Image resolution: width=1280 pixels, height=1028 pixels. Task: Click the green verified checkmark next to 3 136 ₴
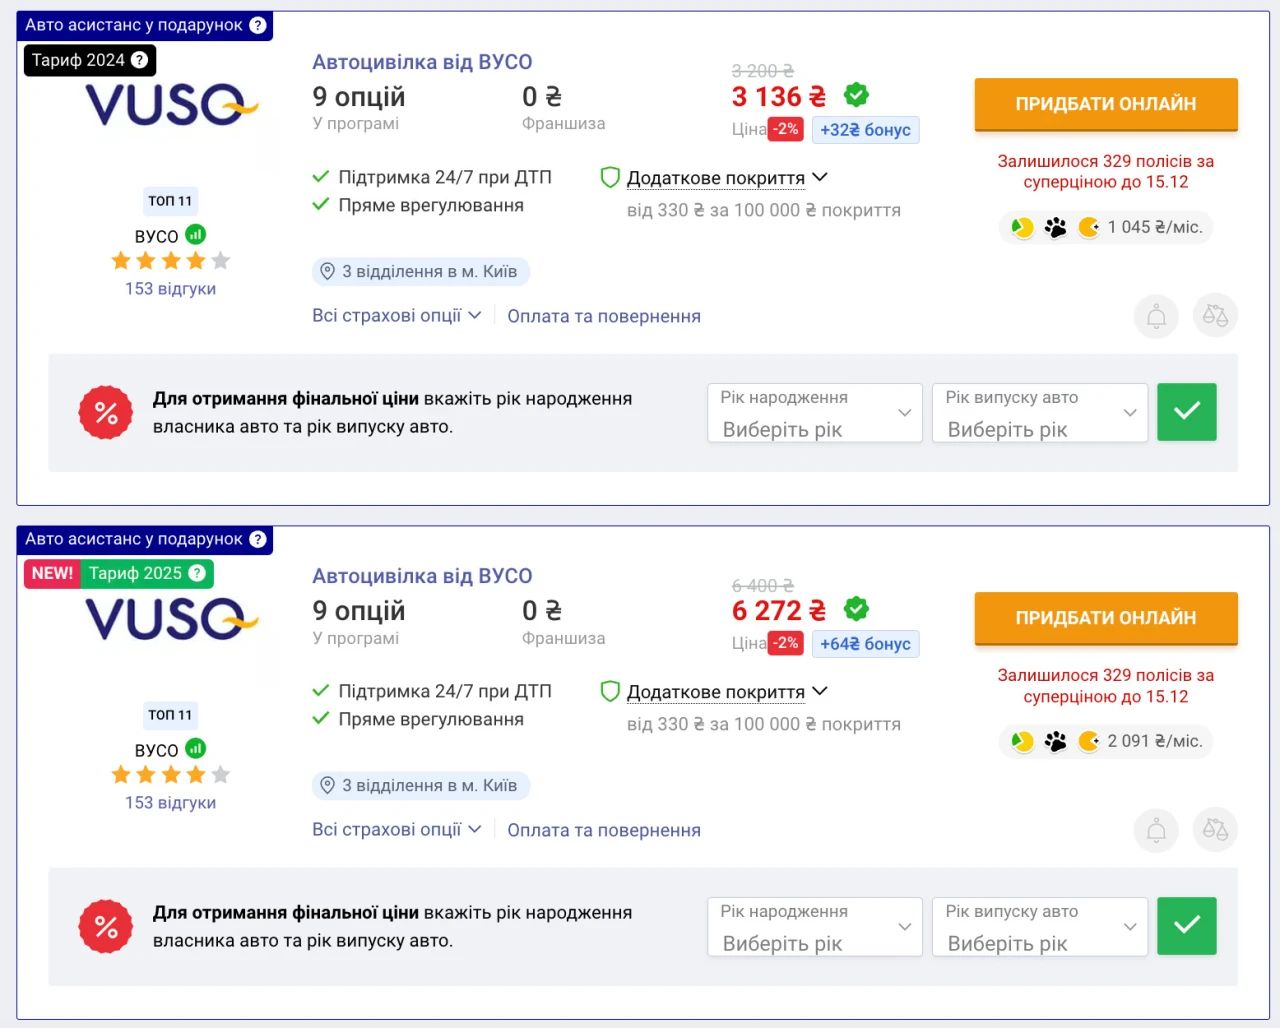[856, 95]
